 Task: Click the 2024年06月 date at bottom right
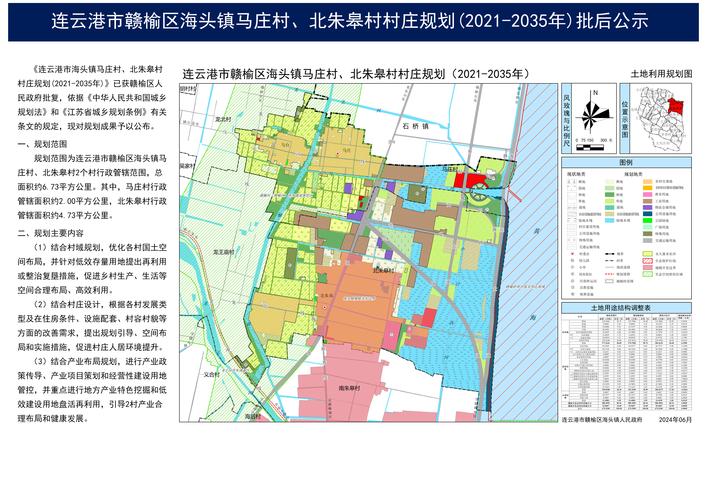coord(674,421)
